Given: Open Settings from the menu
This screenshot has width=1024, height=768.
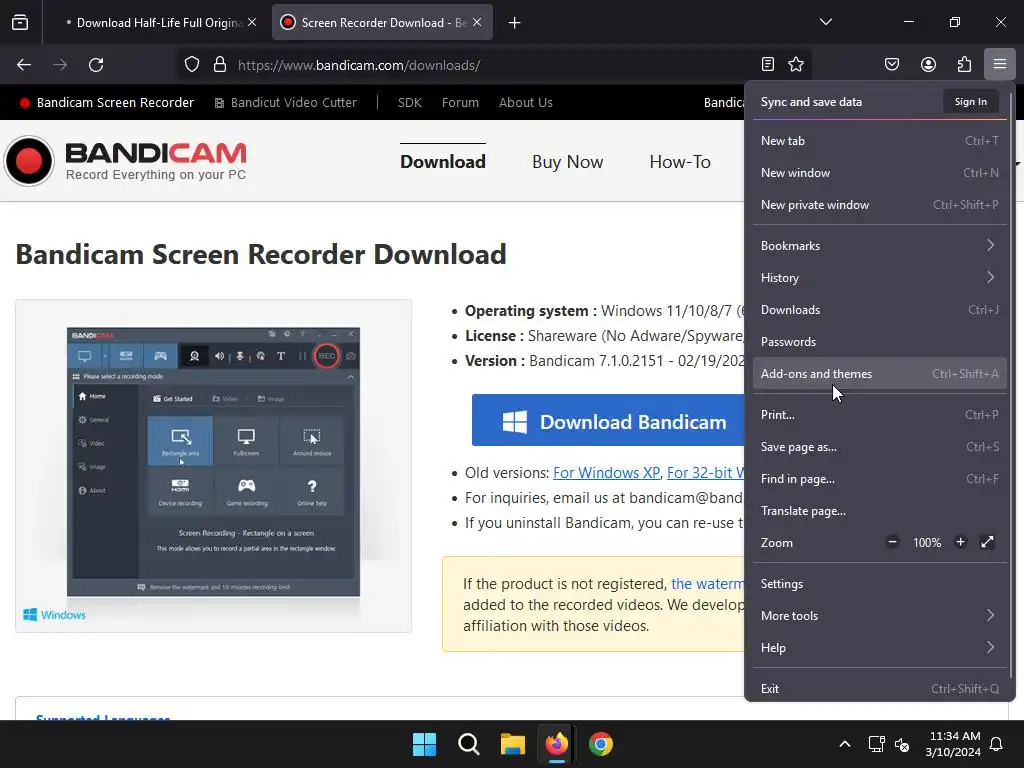Looking at the screenshot, I should click(x=880, y=583).
